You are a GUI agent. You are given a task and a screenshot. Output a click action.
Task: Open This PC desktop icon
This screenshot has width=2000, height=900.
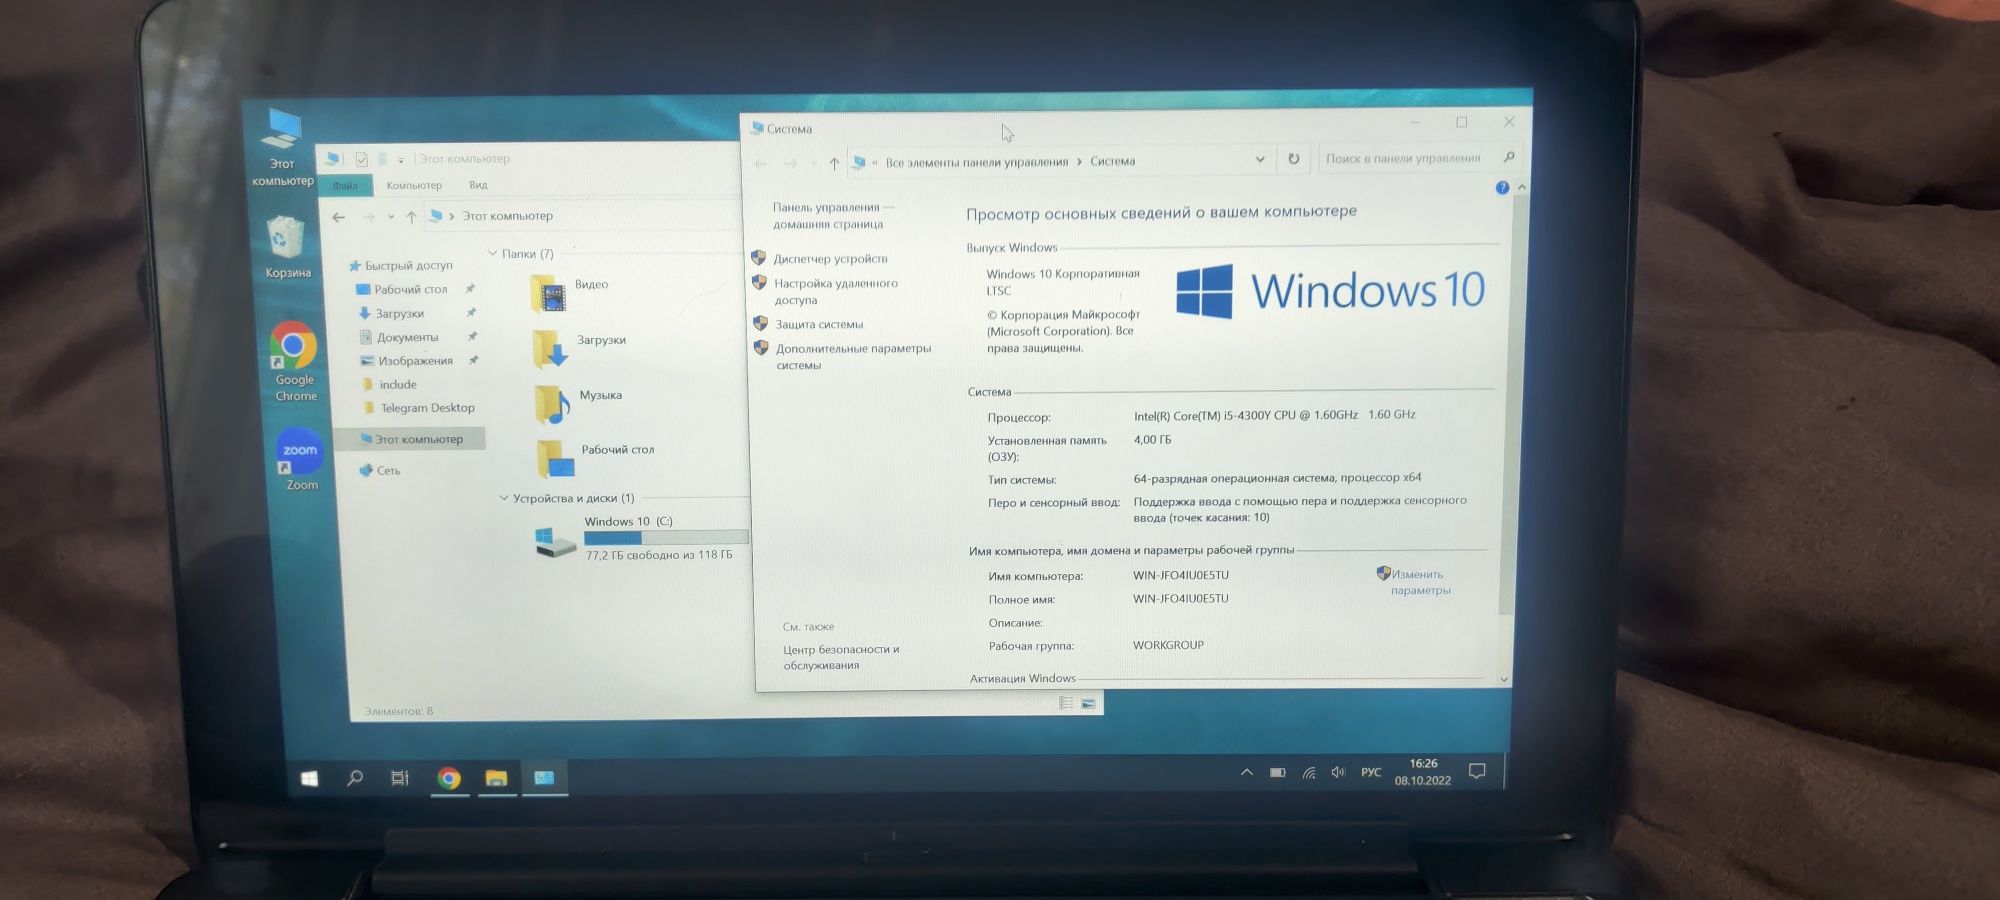point(282,147)
